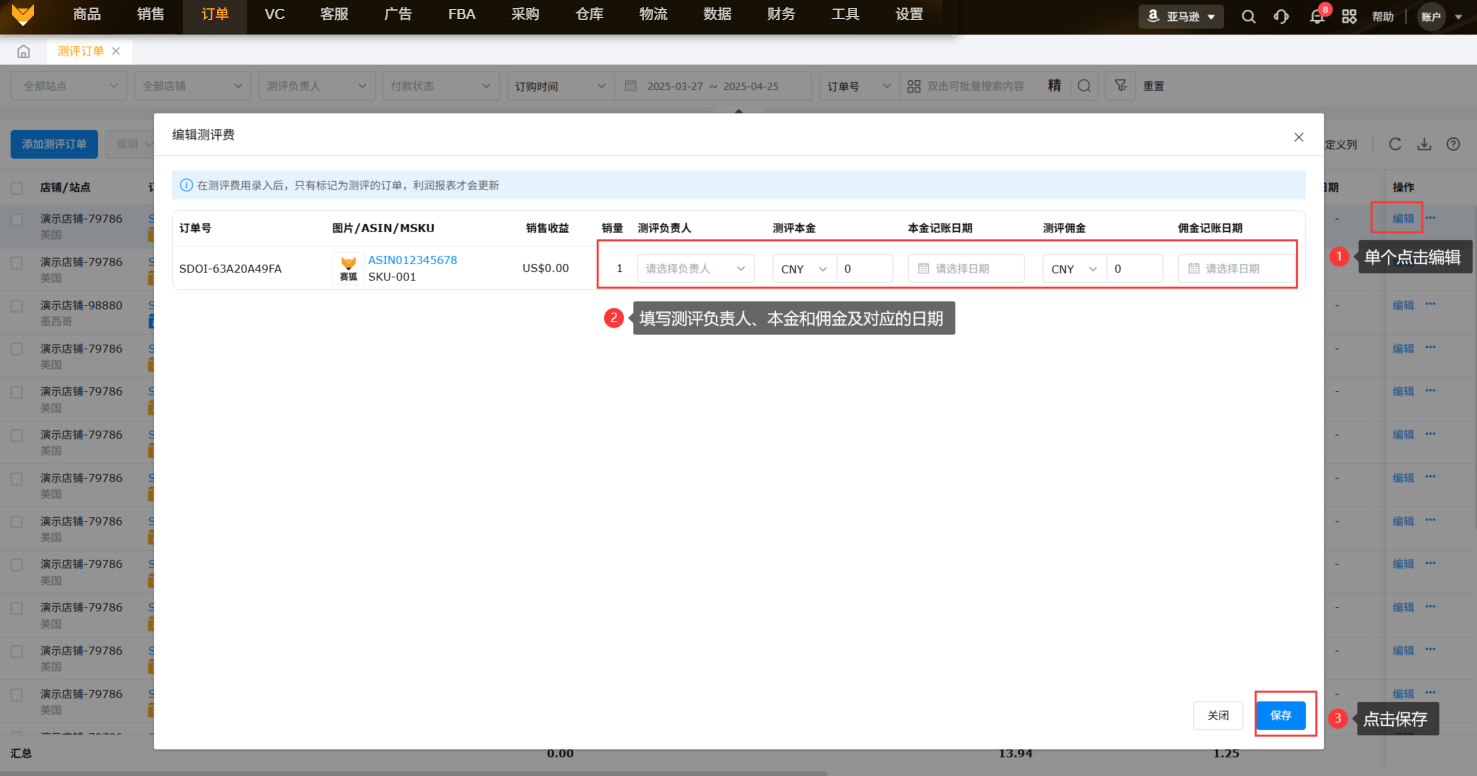Screen dimensions: 1477x776
Task: Open the question-mark help icon above table
Action: [x=1454, y=145]
